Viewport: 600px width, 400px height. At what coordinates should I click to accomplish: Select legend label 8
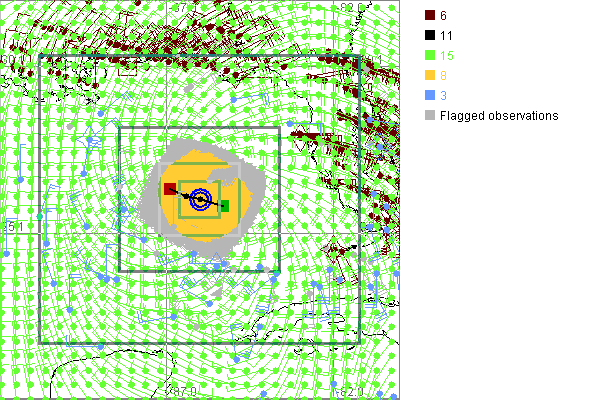pyautogui.click(x=444, y=75)
